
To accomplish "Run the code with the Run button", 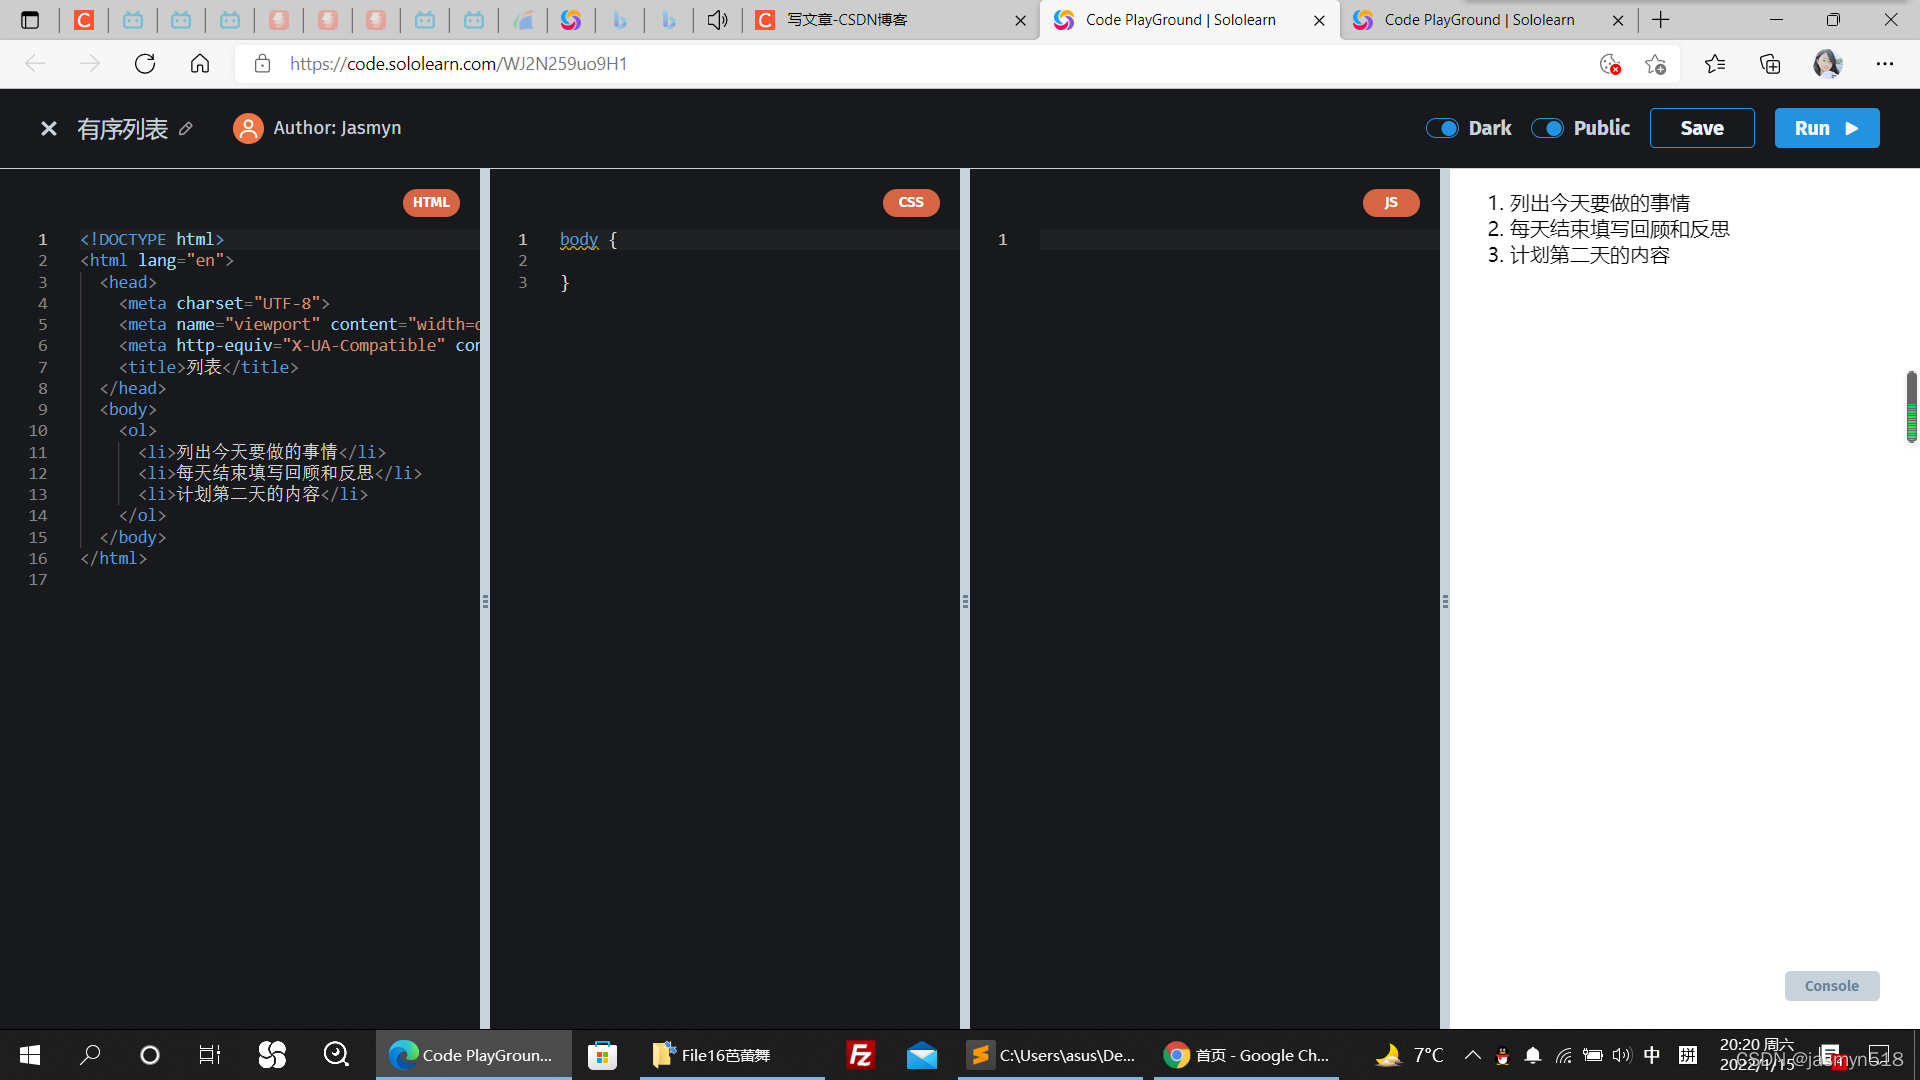I will tap(1827, 128).
